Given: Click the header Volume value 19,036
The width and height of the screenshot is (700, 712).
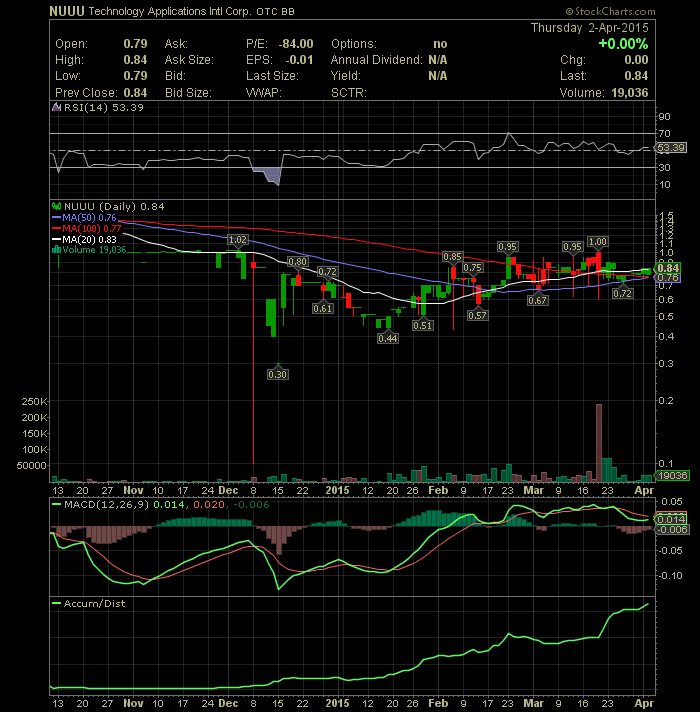Looking at the screenshot, I should point(630,93).
